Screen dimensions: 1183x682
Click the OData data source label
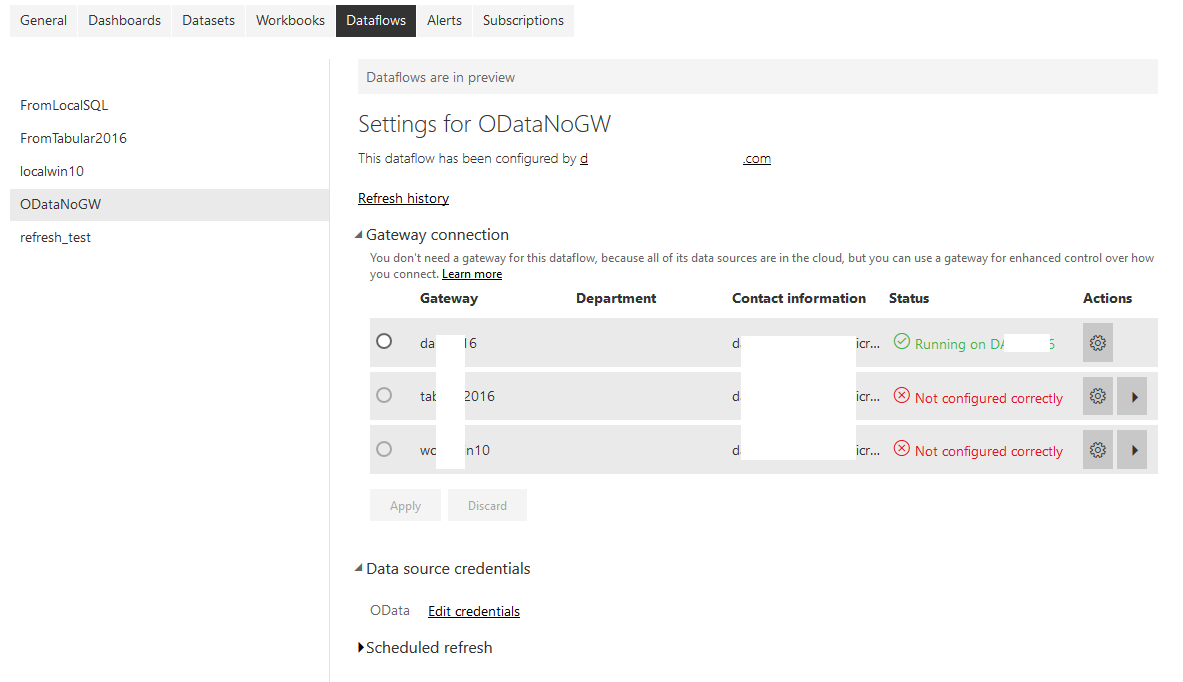[x=389, y=610]
